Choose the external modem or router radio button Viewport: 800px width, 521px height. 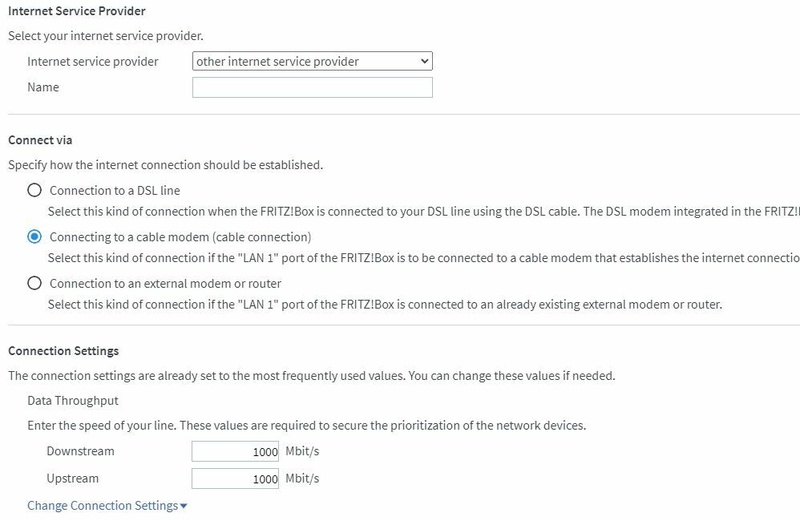35,283
